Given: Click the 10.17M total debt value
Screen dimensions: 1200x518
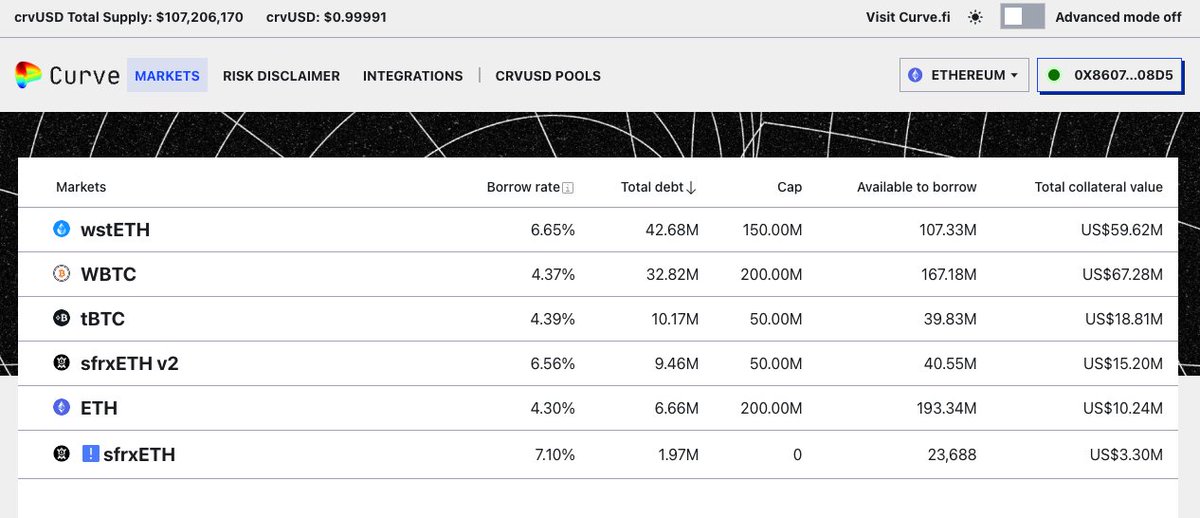Looking at the screenshot, I should point(674,319).
